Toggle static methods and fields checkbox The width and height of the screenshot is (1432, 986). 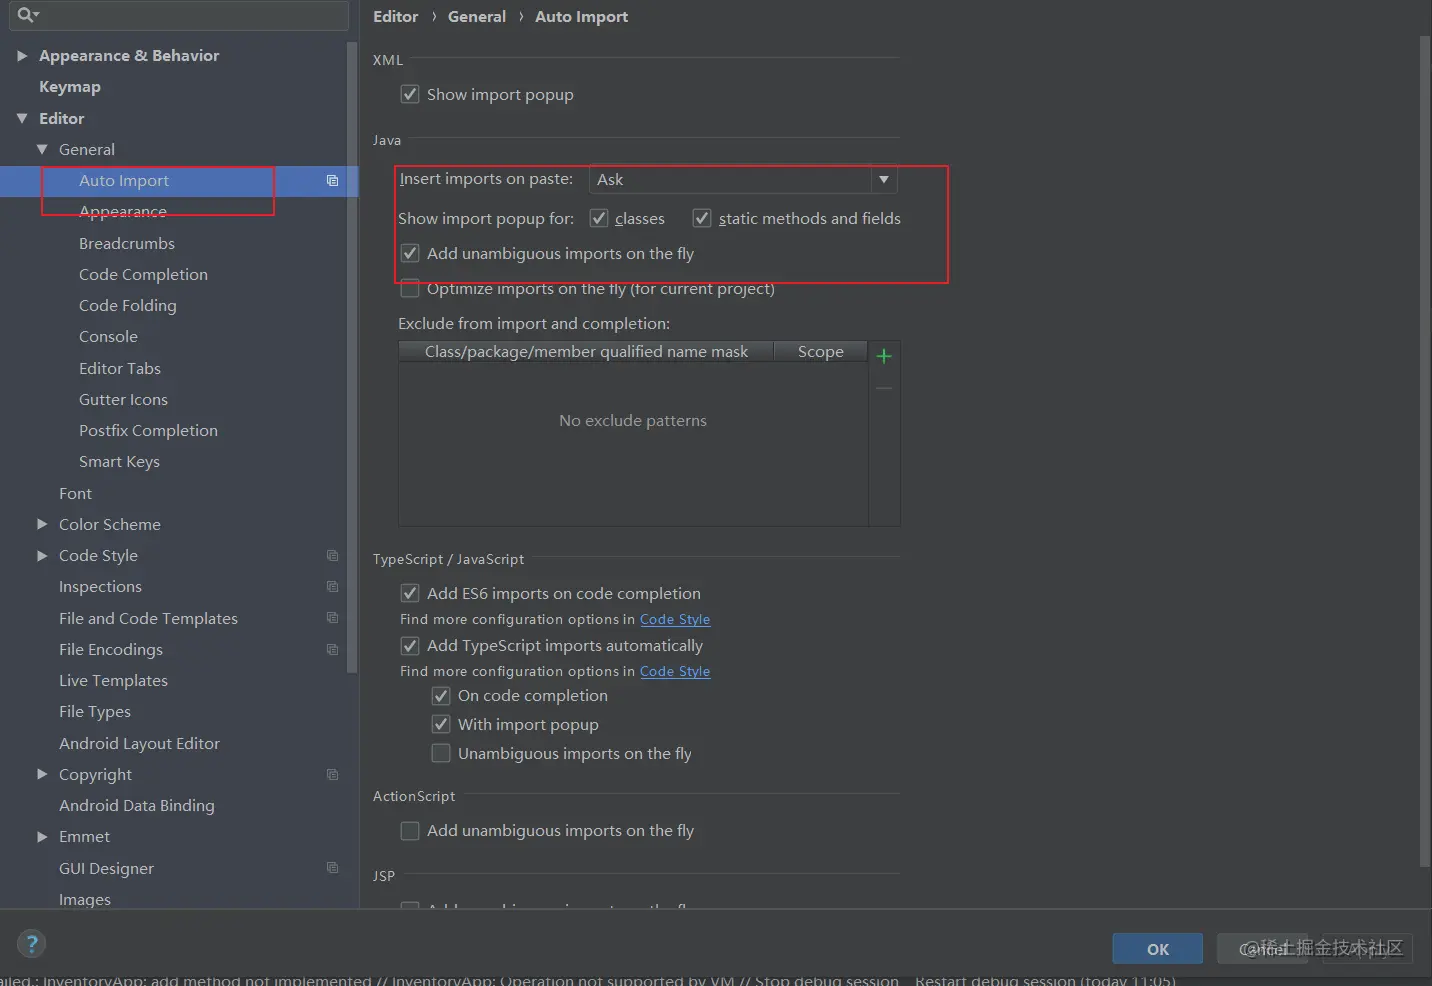point(702,218)
